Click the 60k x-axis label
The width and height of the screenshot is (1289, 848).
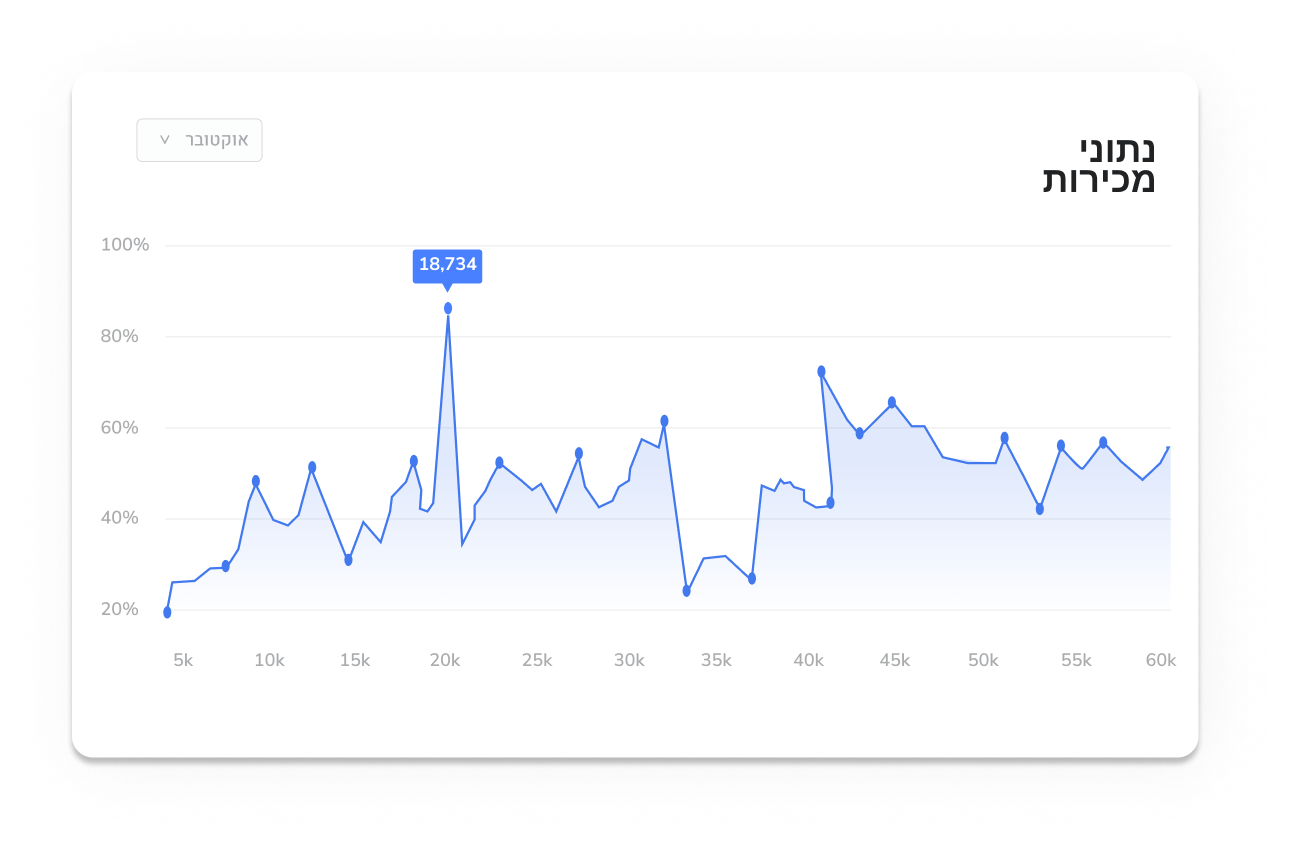(1161, 660)
